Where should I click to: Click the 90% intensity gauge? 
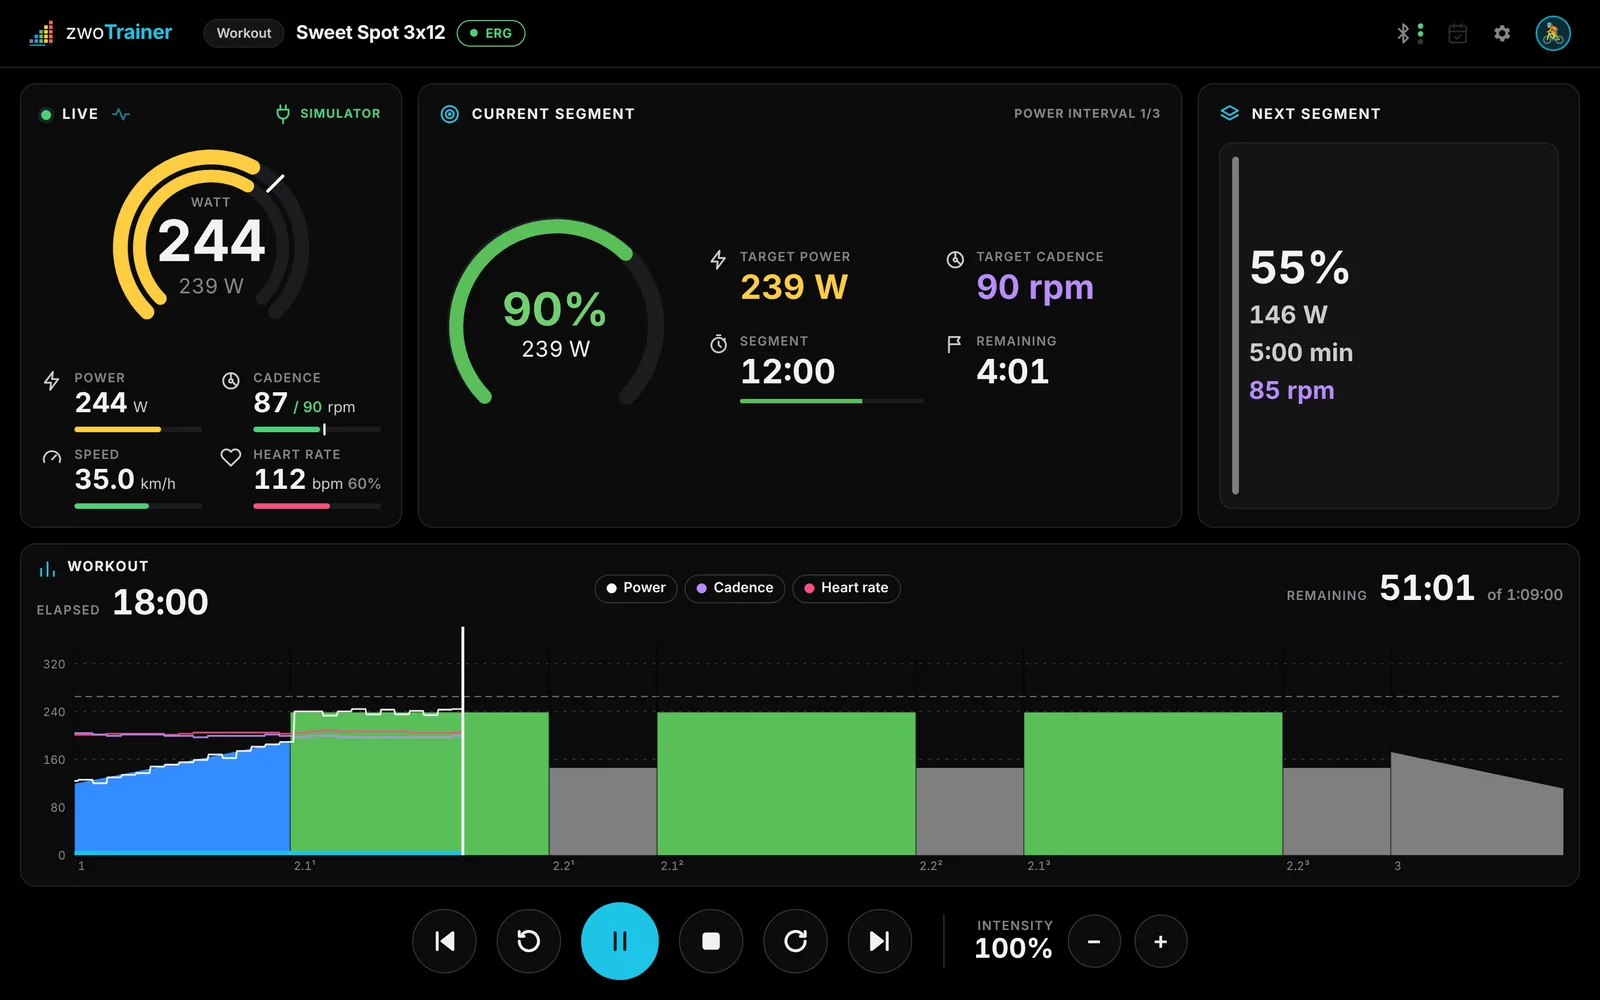(556, 312)
